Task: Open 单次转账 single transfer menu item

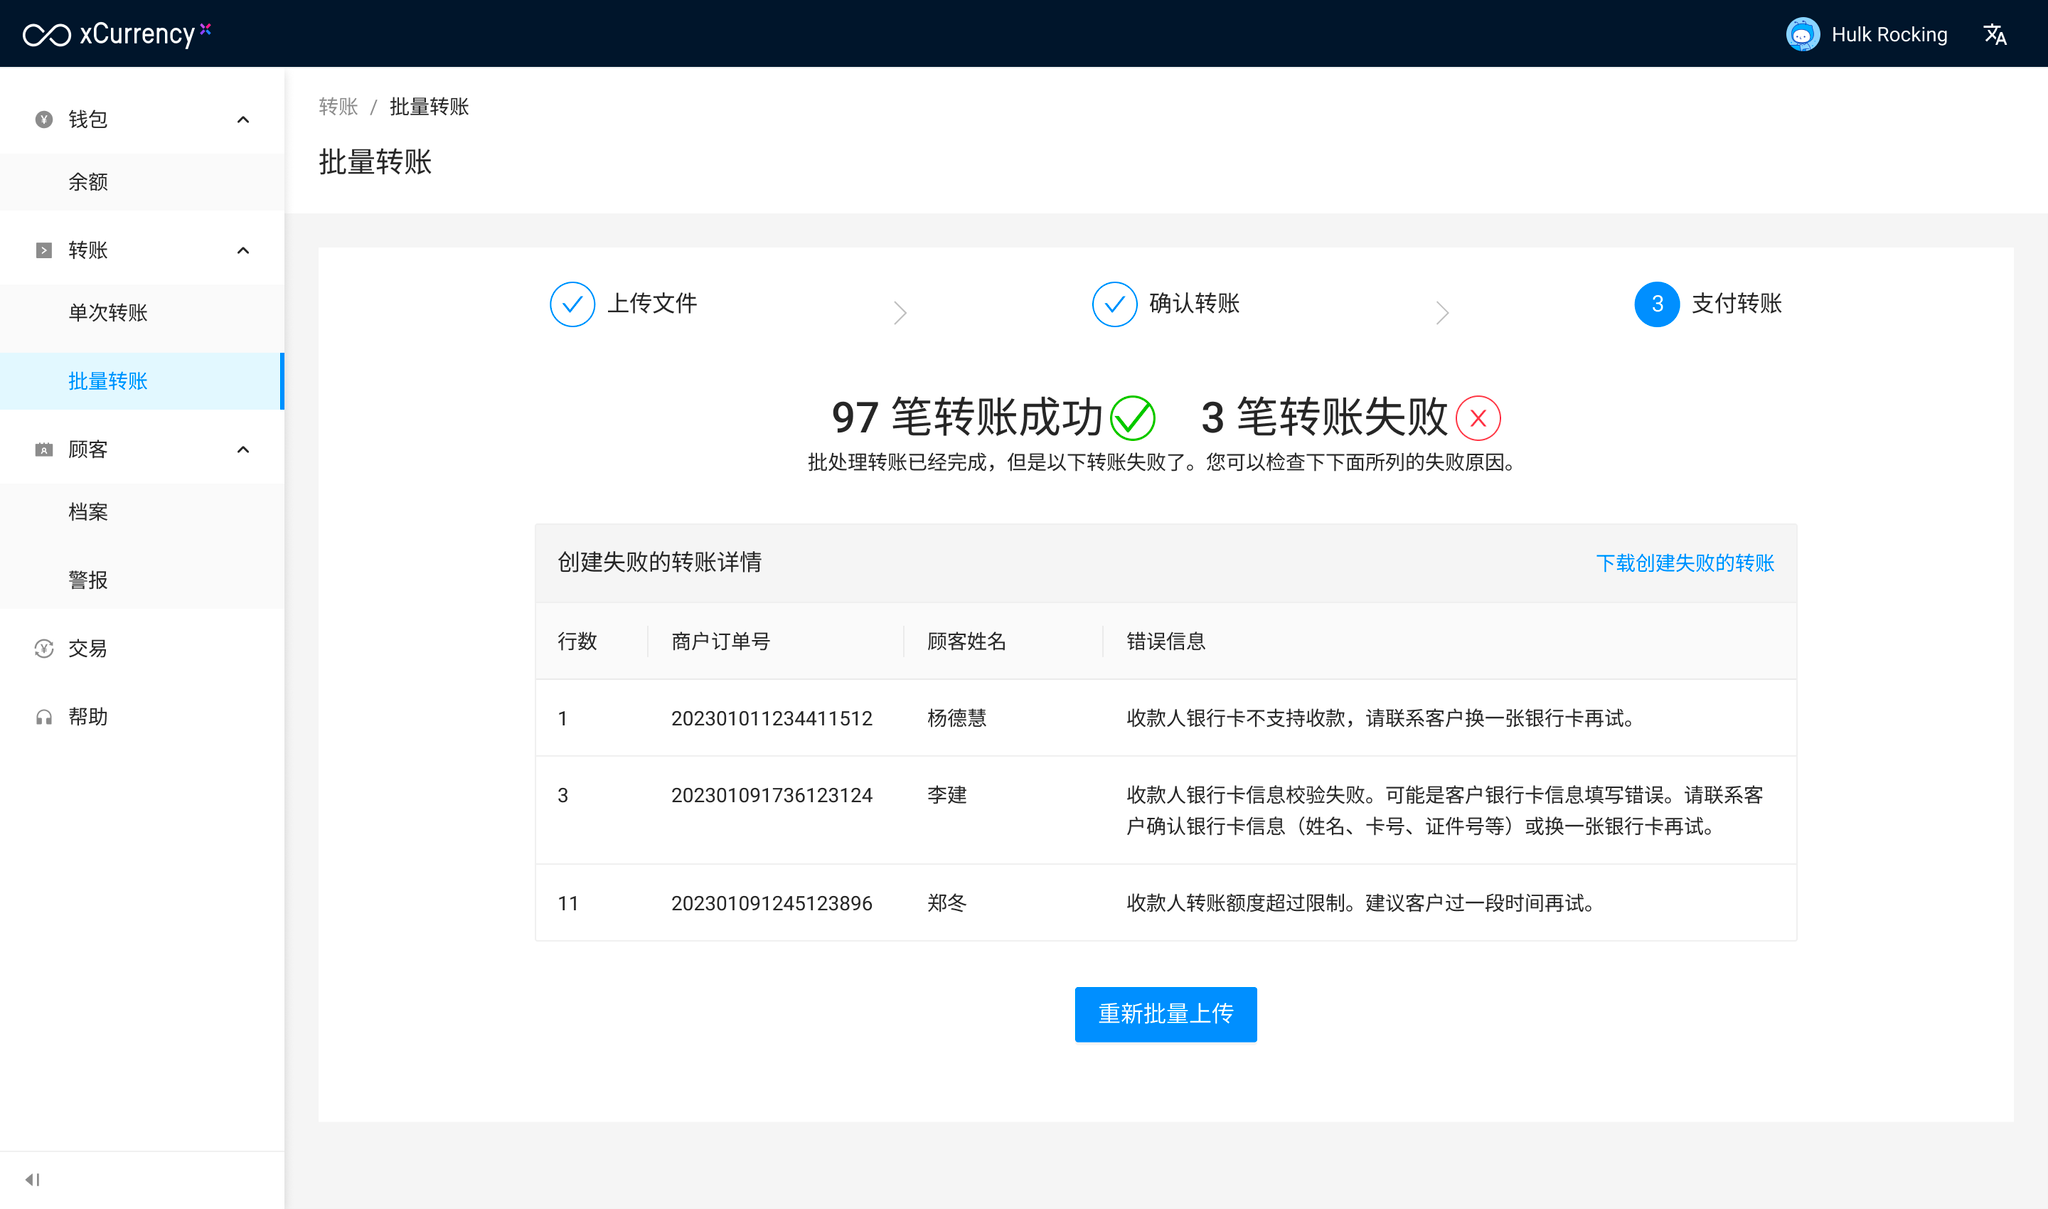Action: (108, 313)
